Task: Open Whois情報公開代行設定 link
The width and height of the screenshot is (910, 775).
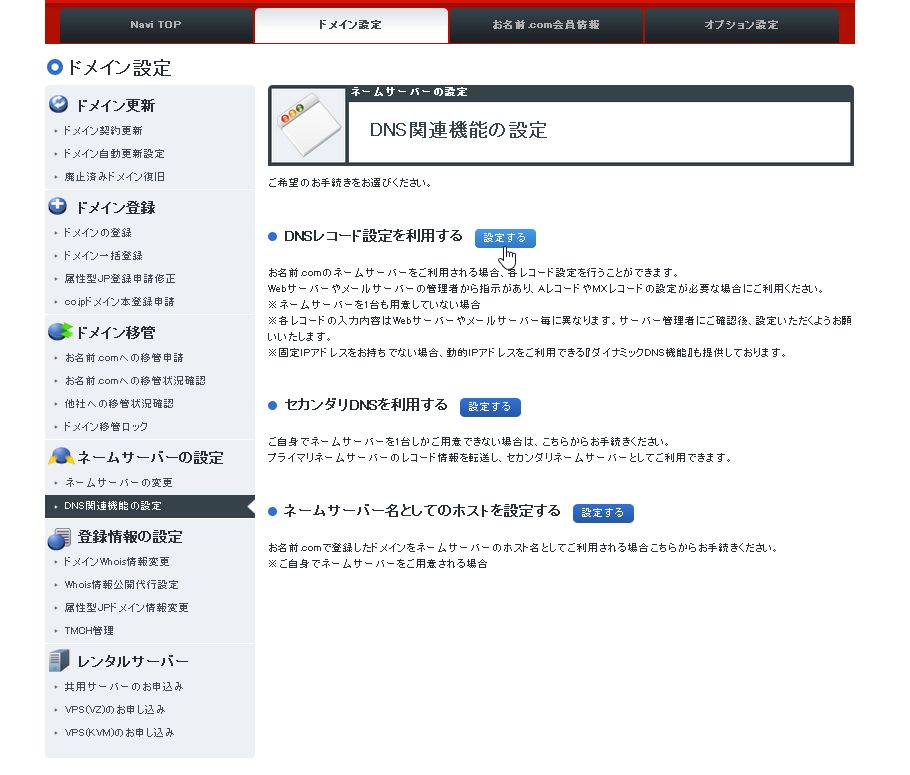Action: tap(121, 585)
